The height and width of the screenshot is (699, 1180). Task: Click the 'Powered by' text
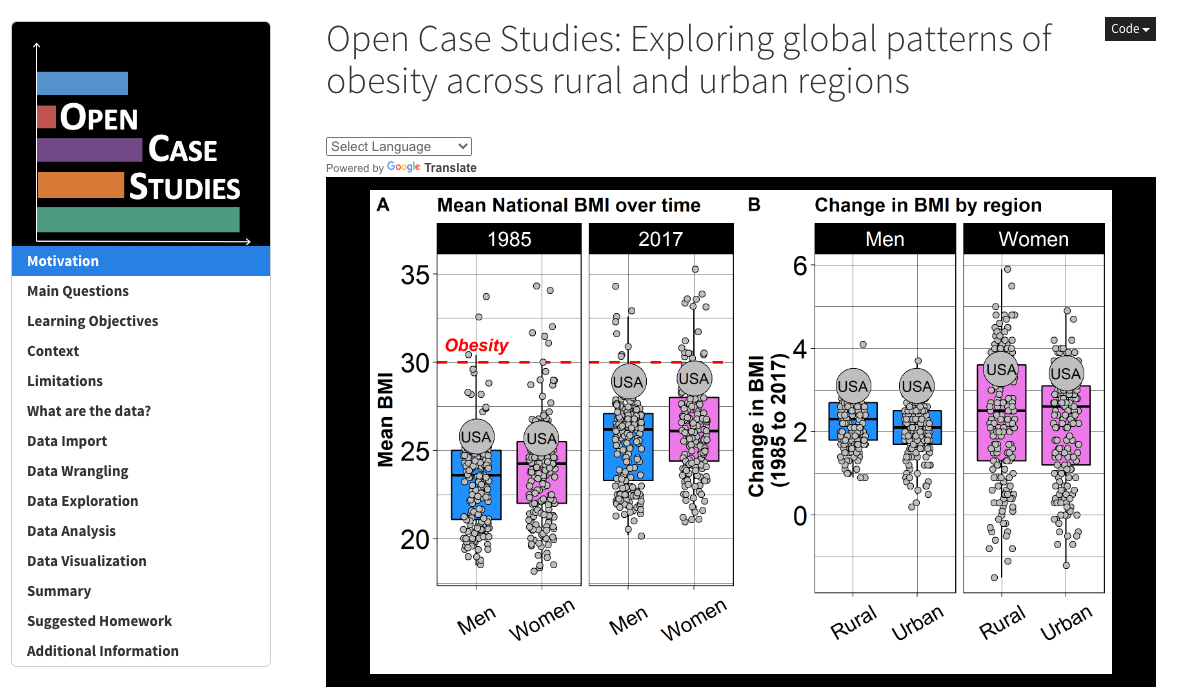click(x=355, y=168)
